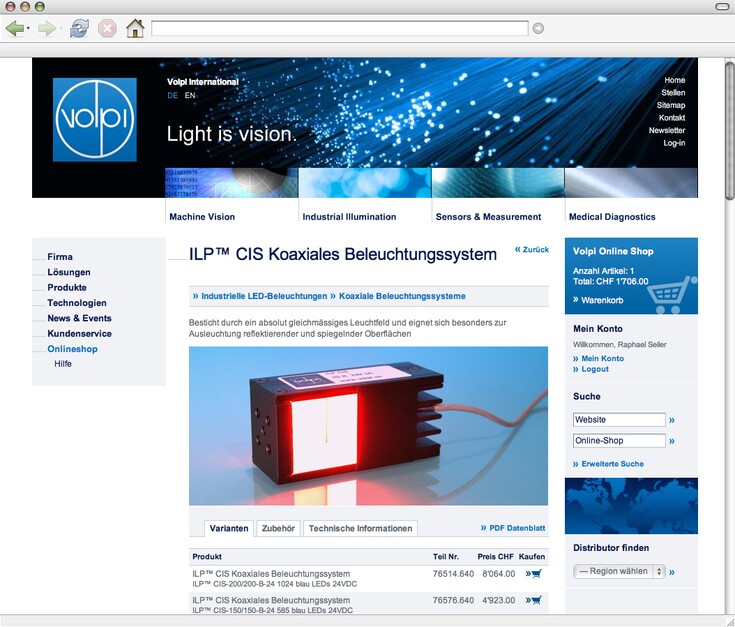735x627 pixels.
Task: Click the browser Forward arrow button
Action: coord(46,29)
